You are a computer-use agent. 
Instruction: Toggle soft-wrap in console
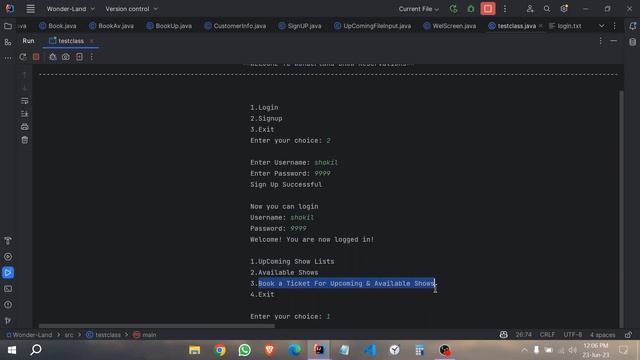coord(24,101)
